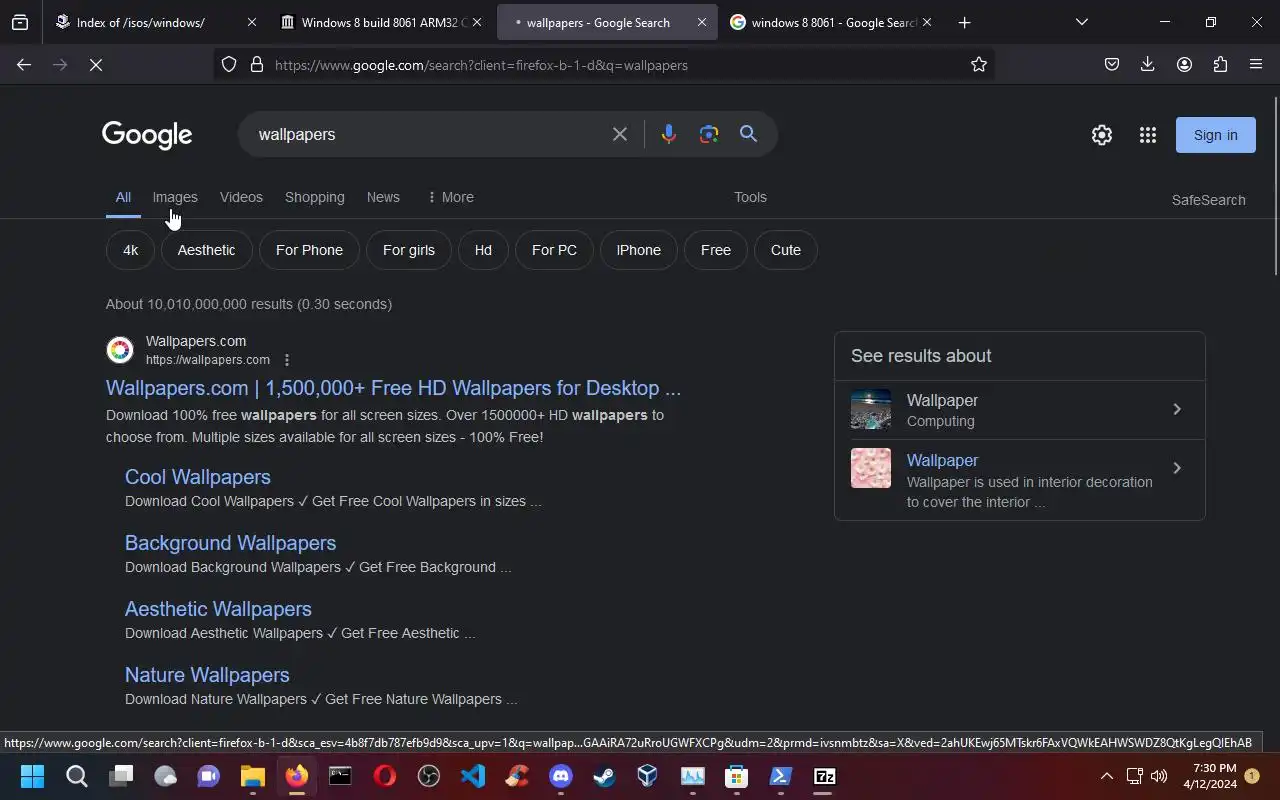
Task: Open the News results tab
Action: pyautogui.click(x=383, y=197)
